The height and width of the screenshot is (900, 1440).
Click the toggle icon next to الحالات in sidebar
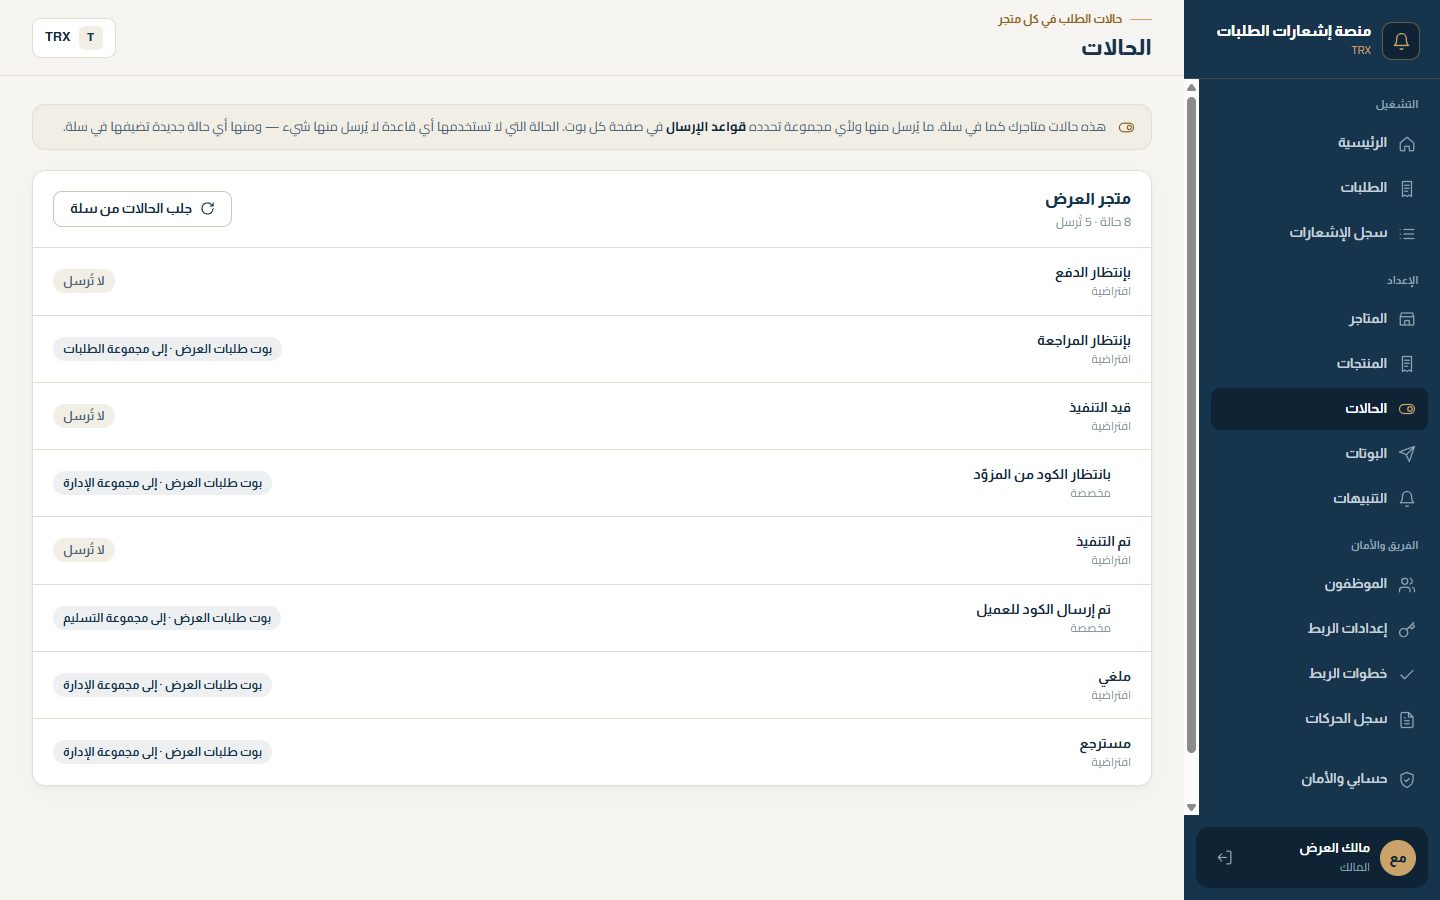1407,409
